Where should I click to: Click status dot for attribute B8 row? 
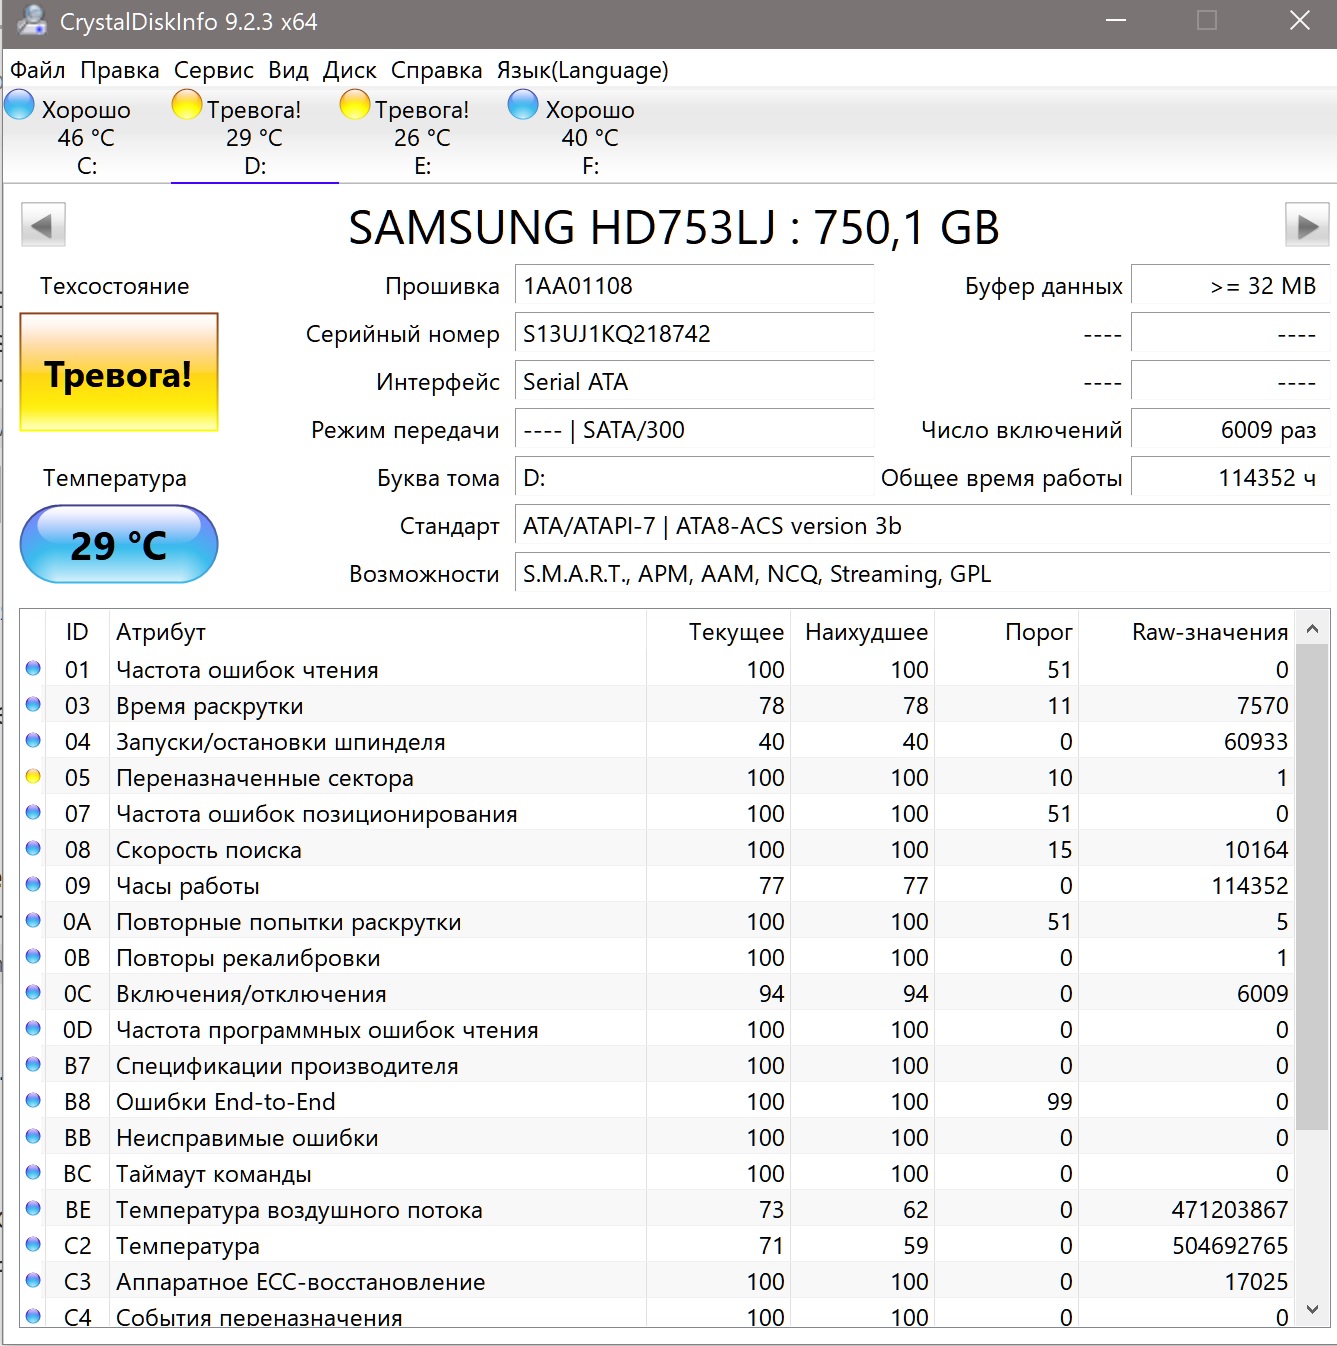tap(33, 1101)
